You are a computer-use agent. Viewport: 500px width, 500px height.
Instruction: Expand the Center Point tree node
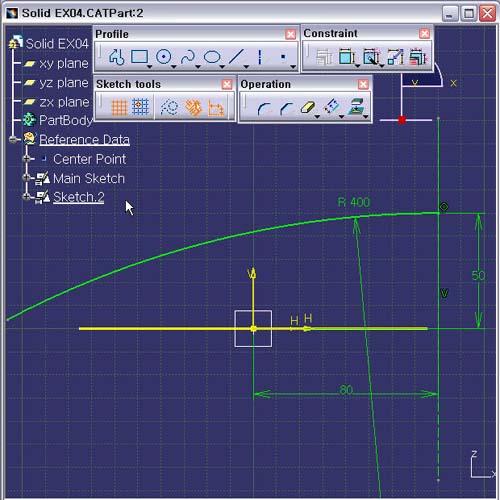click(27, 159)
